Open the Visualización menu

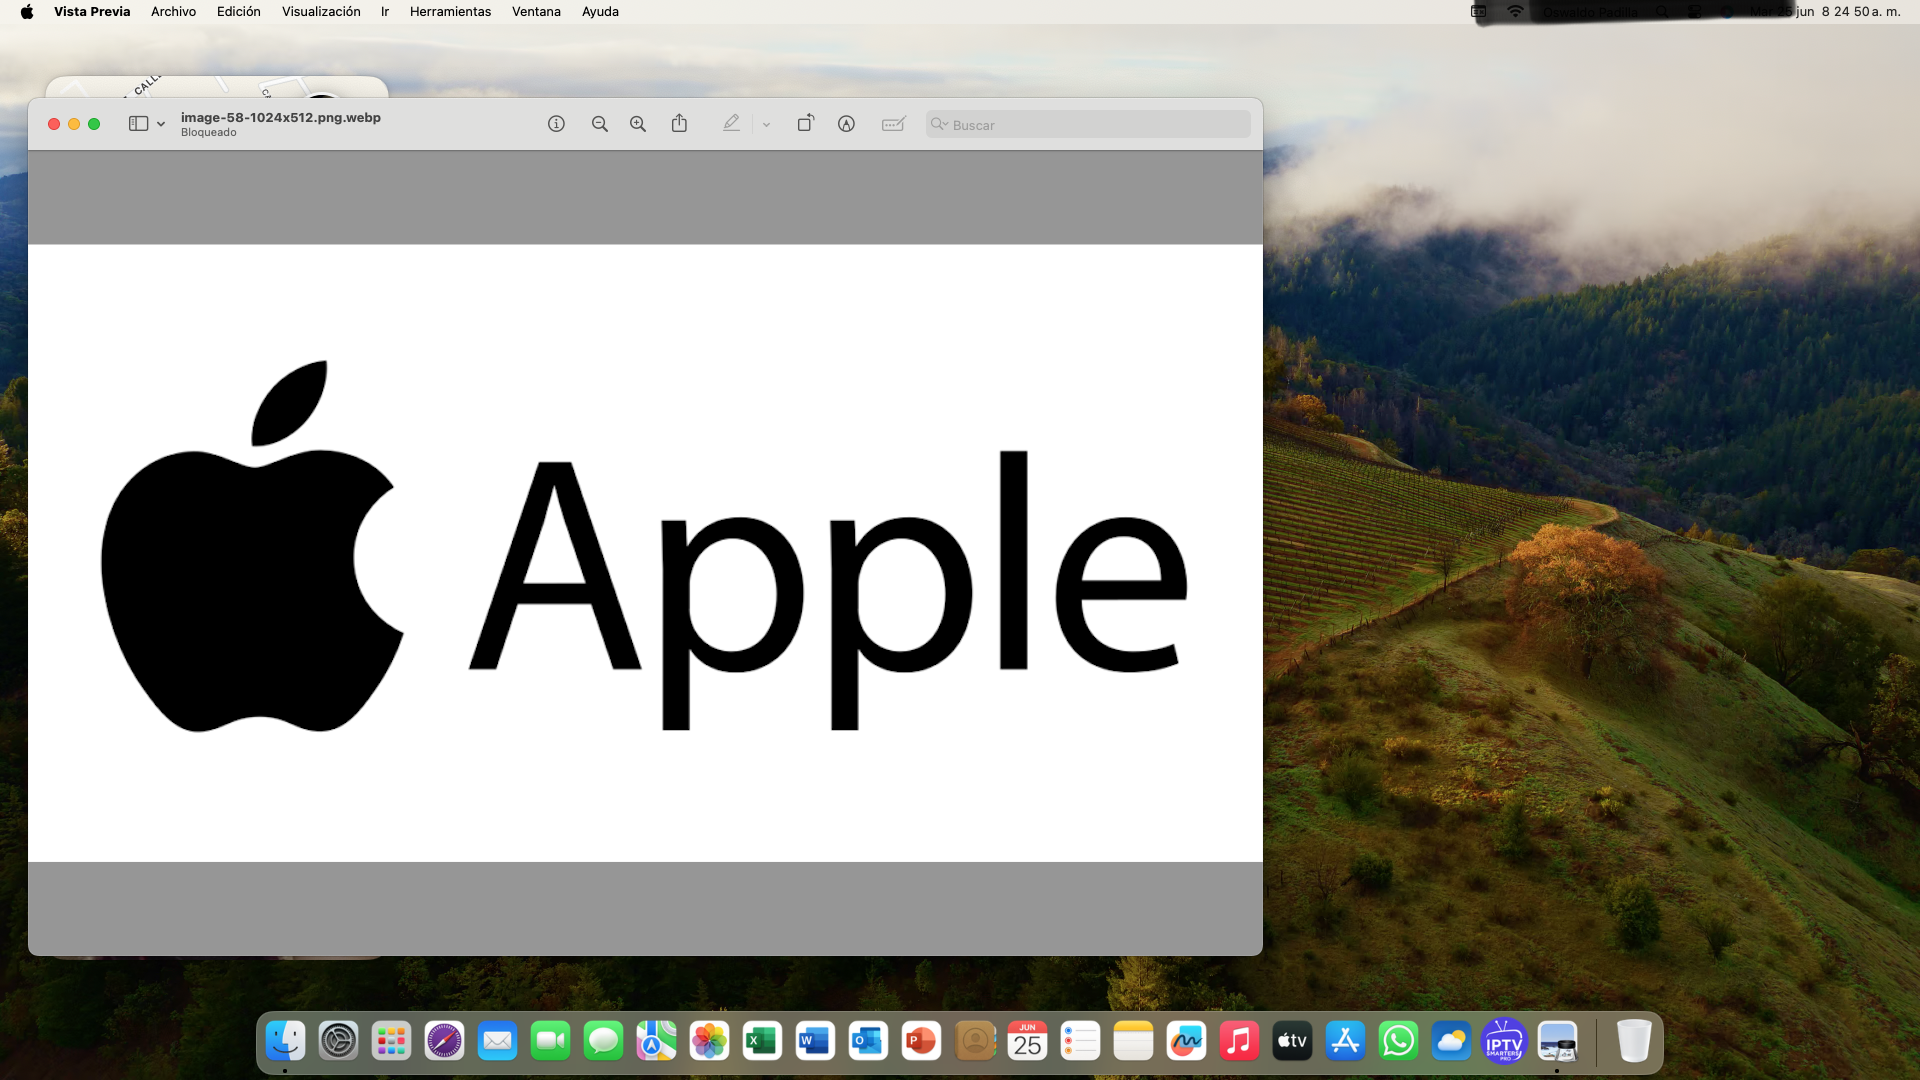321,12
